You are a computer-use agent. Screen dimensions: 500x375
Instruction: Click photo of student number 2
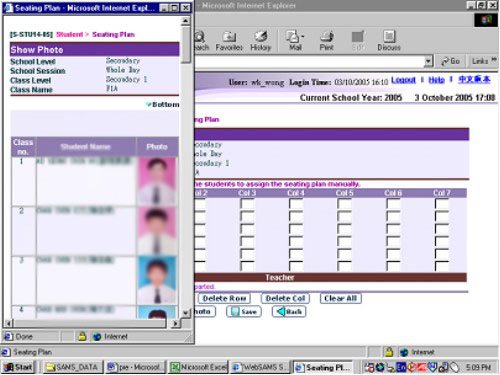pos(157,231)
